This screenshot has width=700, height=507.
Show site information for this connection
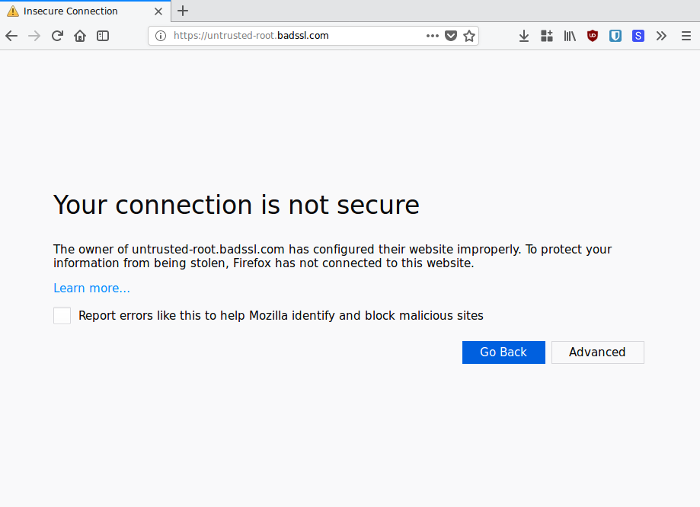(160, 35)
